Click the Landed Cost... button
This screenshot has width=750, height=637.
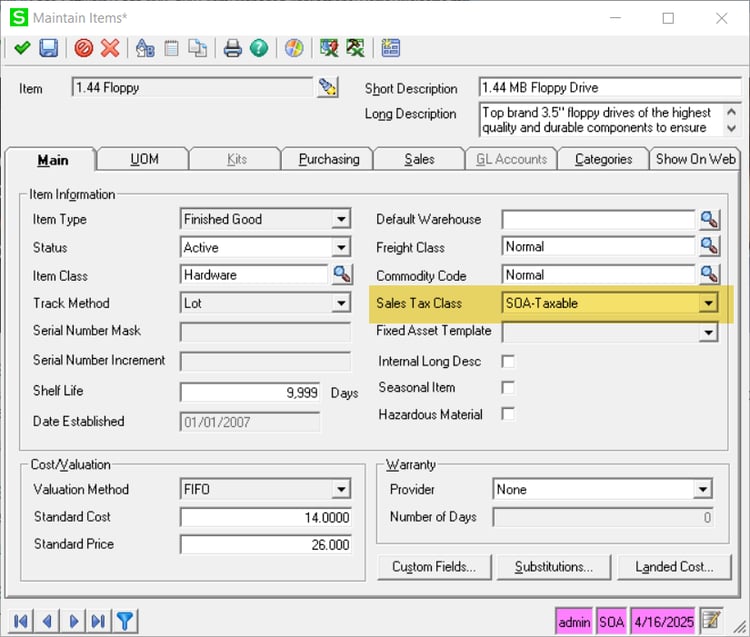click(x=674, y=566)
